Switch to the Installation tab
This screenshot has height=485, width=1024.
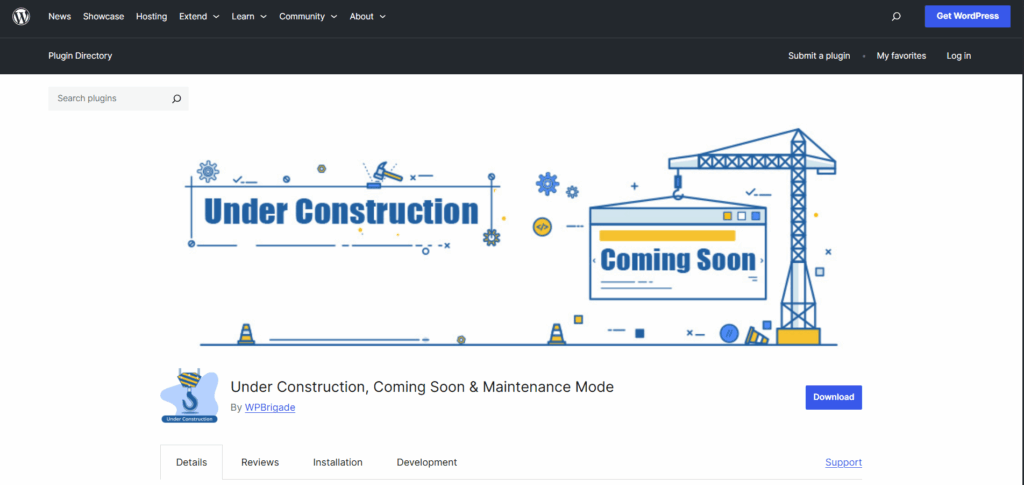click(x=338, y=462)
